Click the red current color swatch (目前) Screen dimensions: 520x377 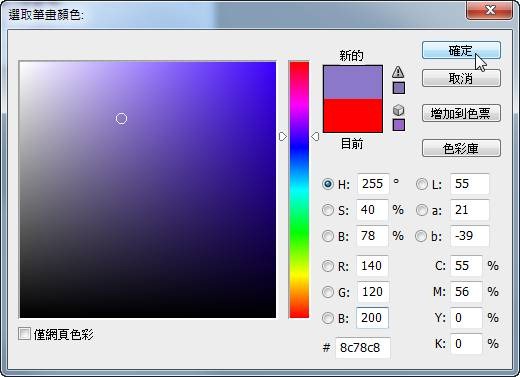click(x=353, y=115)
